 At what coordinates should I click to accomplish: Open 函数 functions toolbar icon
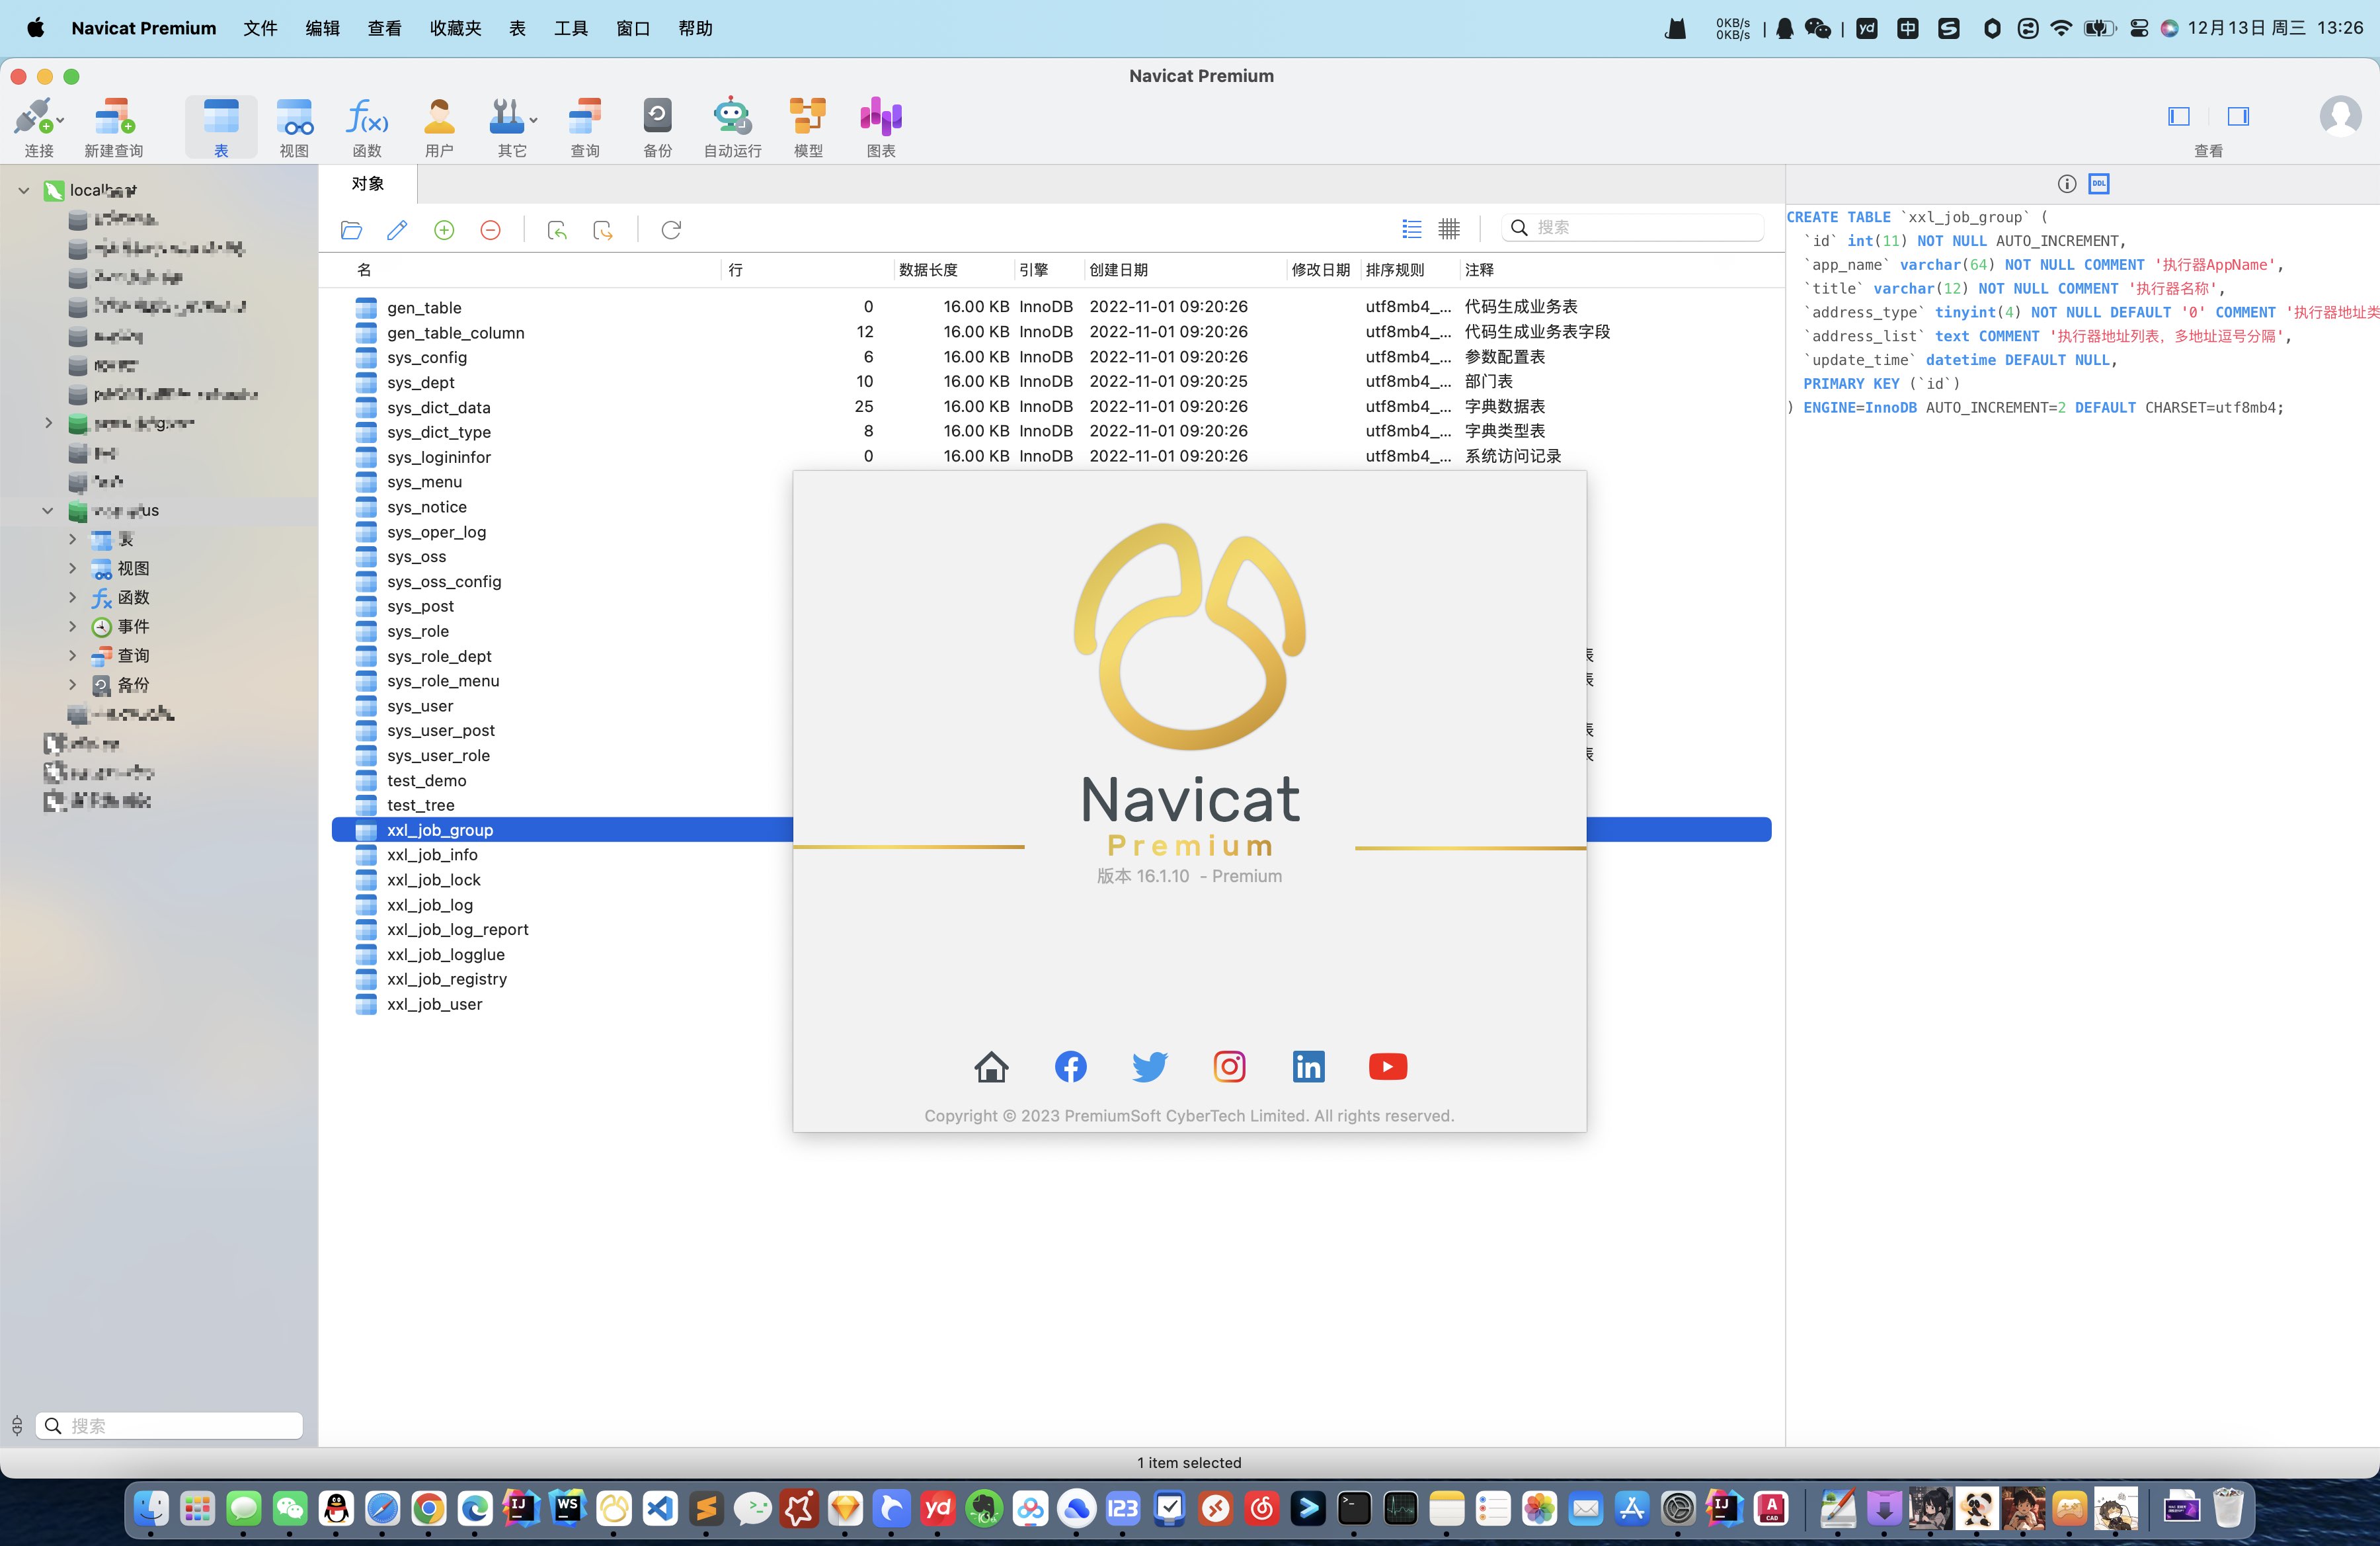(367, 117)
